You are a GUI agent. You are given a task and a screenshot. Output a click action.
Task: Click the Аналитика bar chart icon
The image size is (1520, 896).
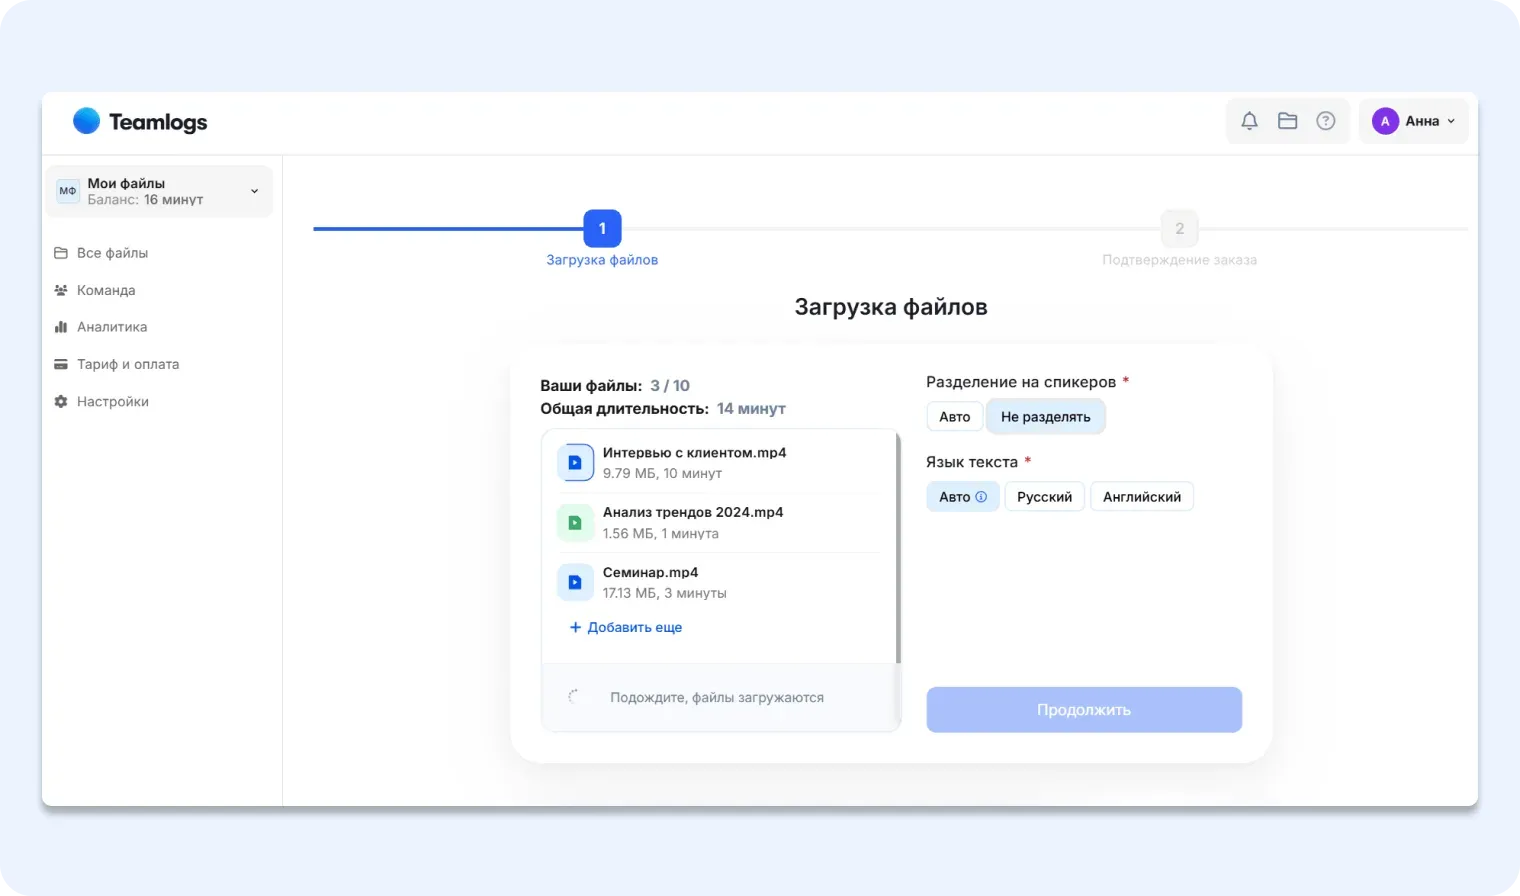click(61, 327)
